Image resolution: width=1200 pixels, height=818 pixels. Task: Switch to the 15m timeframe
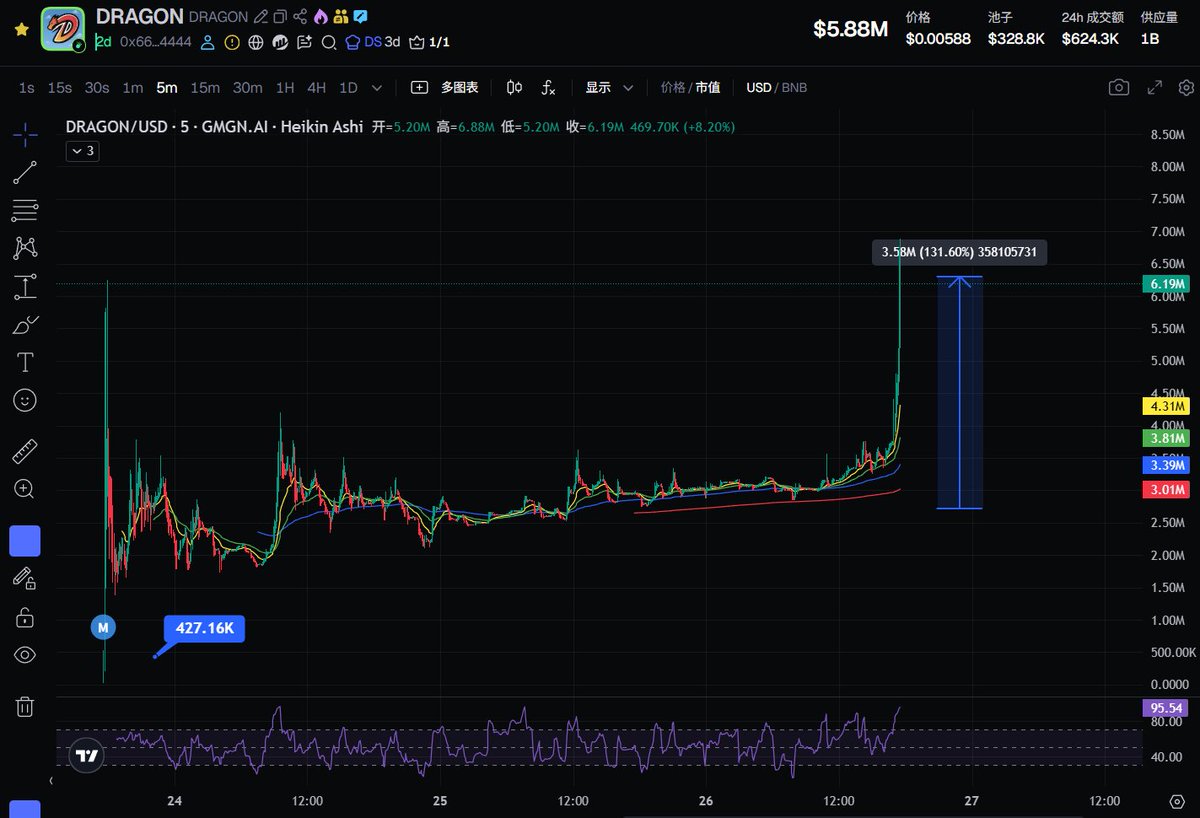(205, 87)
